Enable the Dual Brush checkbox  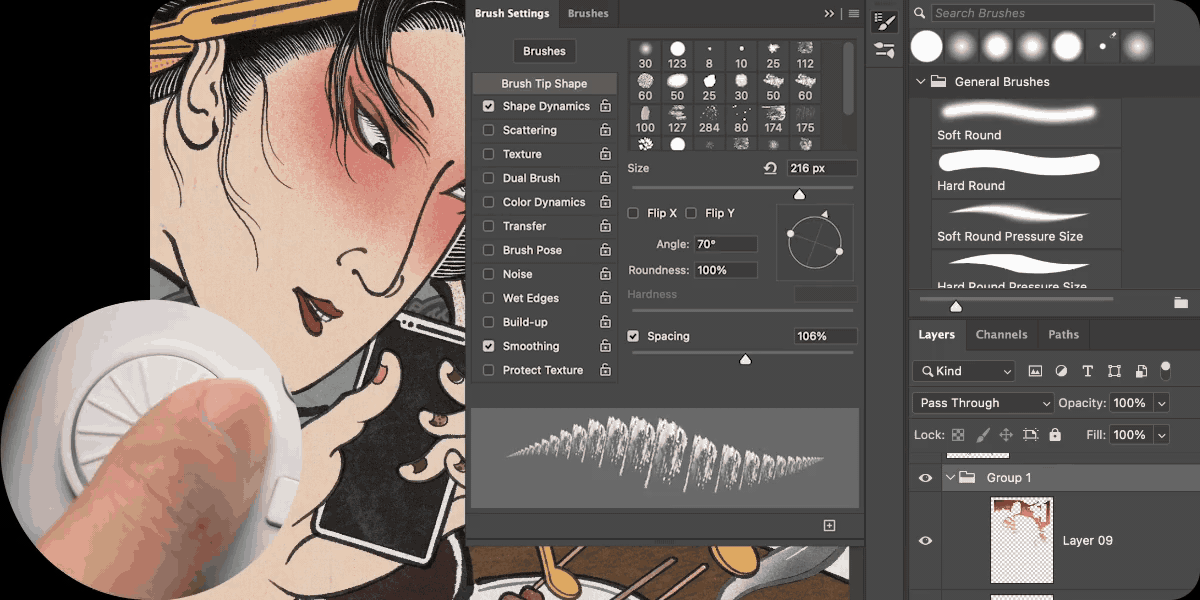(x=488, y=178)
